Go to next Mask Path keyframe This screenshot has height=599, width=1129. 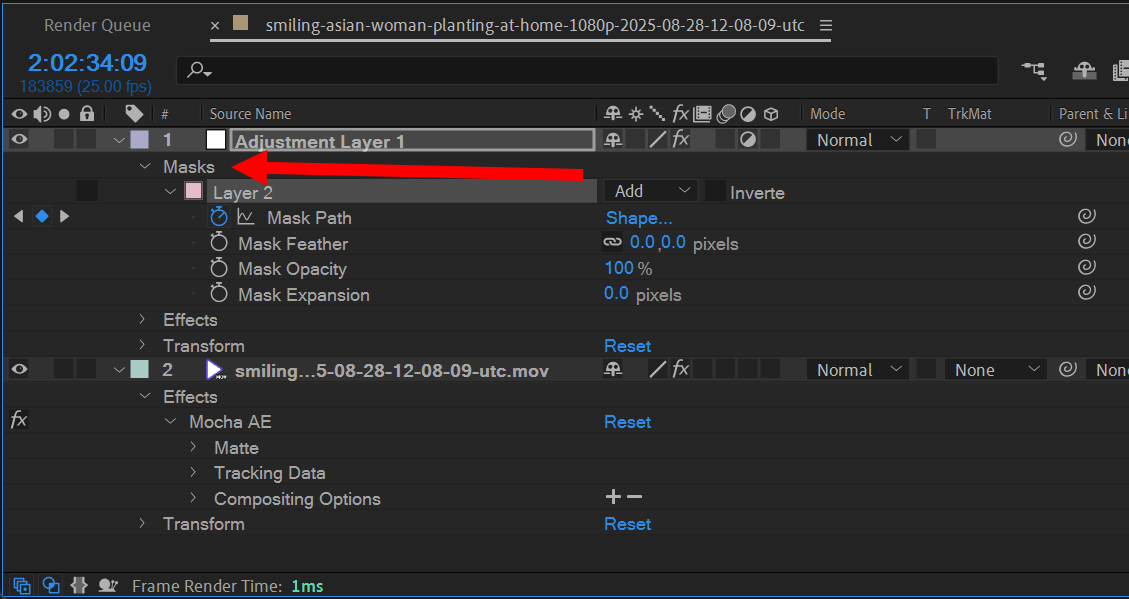point(64,216)
